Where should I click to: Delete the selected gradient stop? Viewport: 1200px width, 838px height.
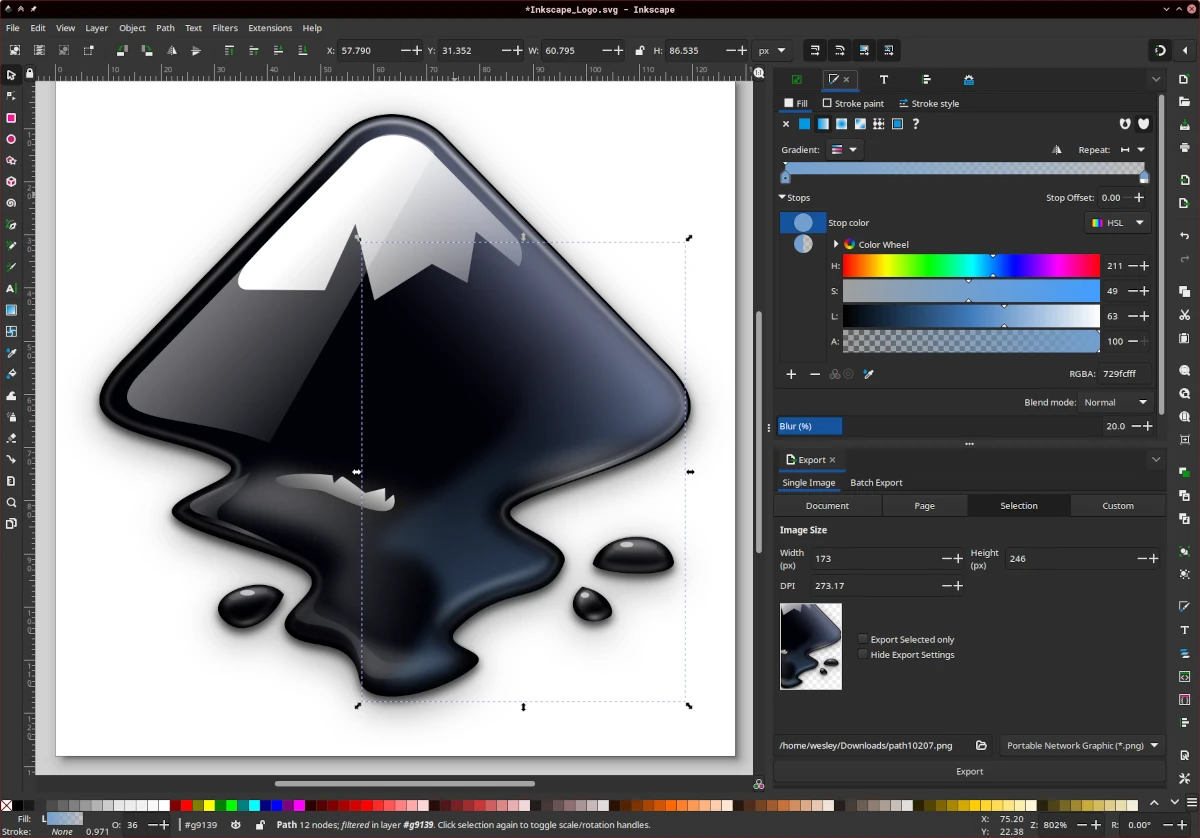tap(815, 374)
